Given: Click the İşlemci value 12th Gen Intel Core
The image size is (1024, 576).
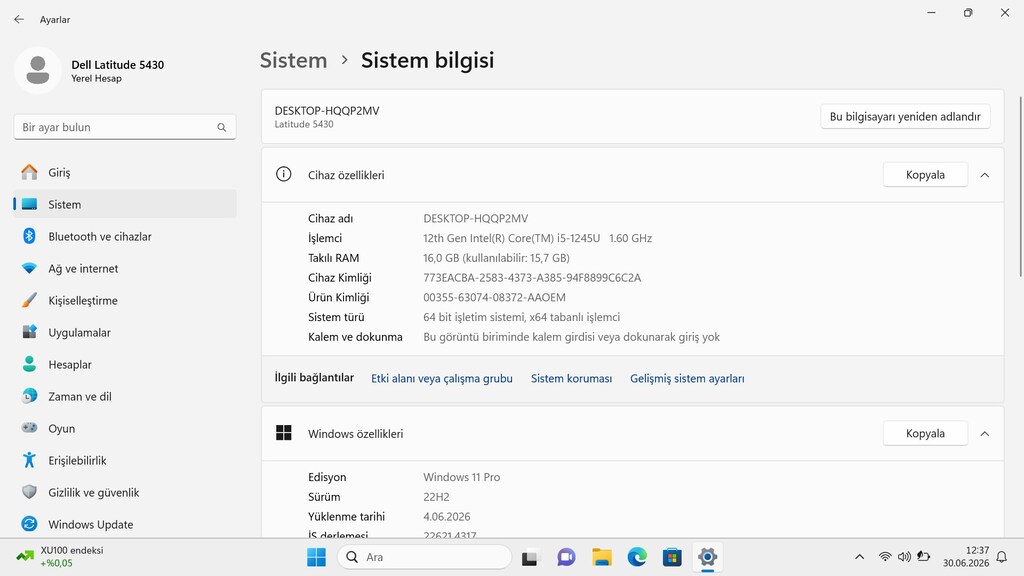Looking at the screenshot, I should pos(537,238).
